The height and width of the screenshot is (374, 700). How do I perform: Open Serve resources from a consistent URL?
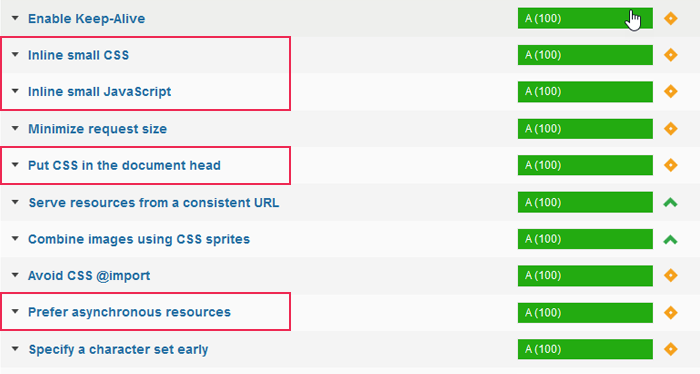pyautogui.click(x=154, y=203)
